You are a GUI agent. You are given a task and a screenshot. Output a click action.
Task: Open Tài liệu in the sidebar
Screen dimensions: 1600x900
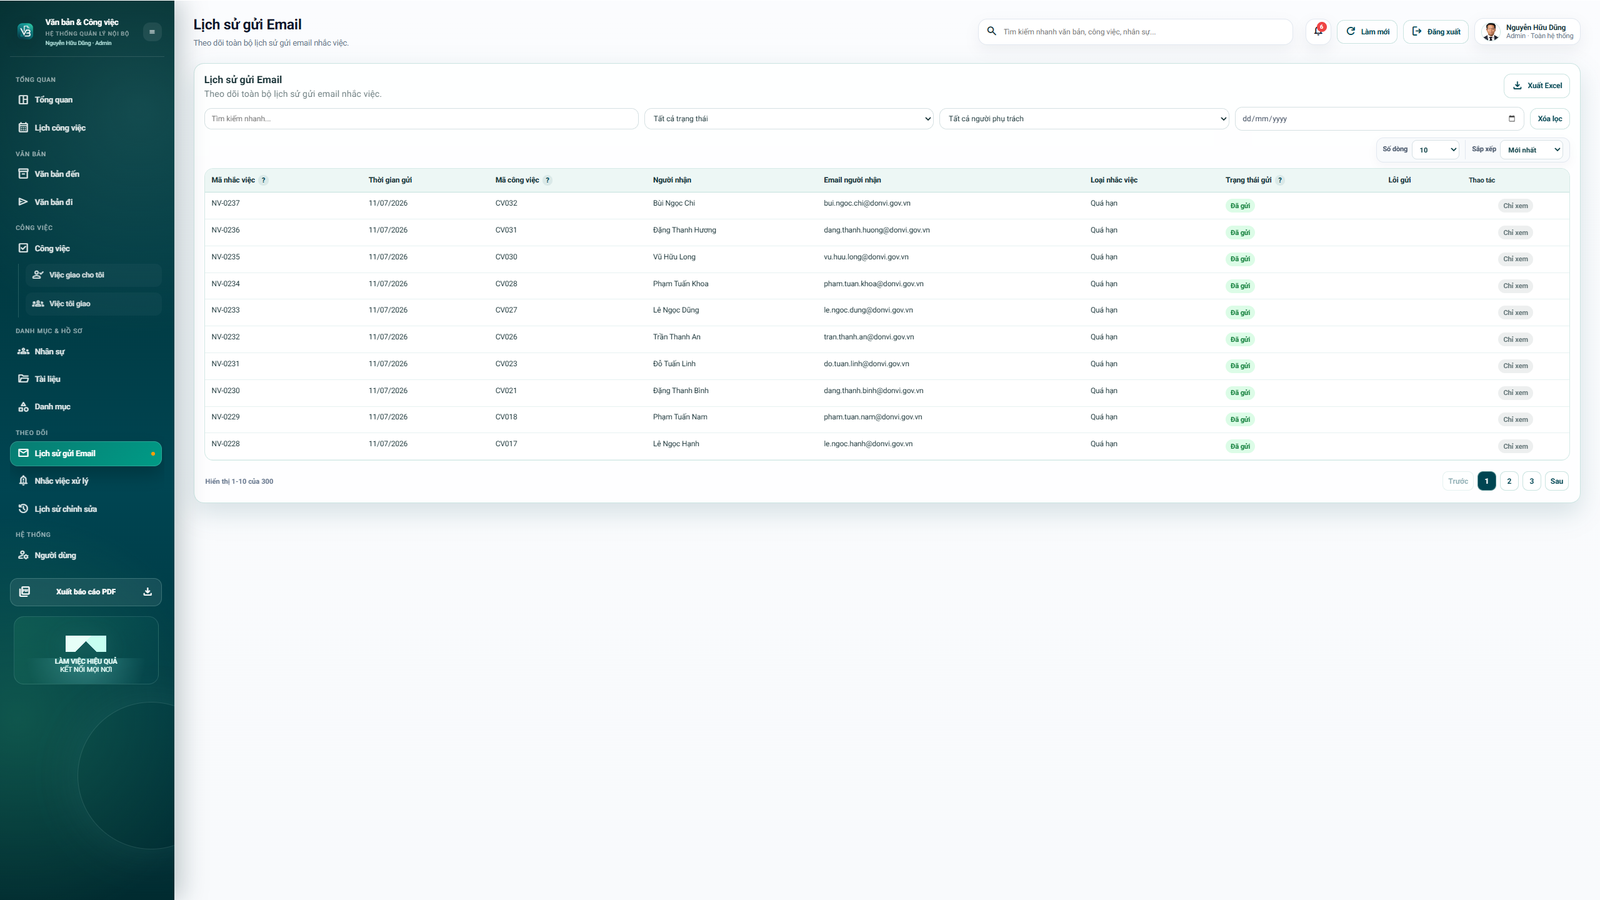point(86,379)
